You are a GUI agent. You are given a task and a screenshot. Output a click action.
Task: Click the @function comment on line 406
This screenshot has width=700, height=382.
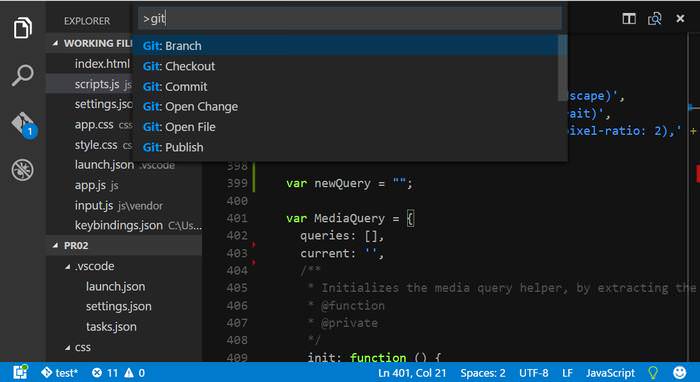point(353,306)
